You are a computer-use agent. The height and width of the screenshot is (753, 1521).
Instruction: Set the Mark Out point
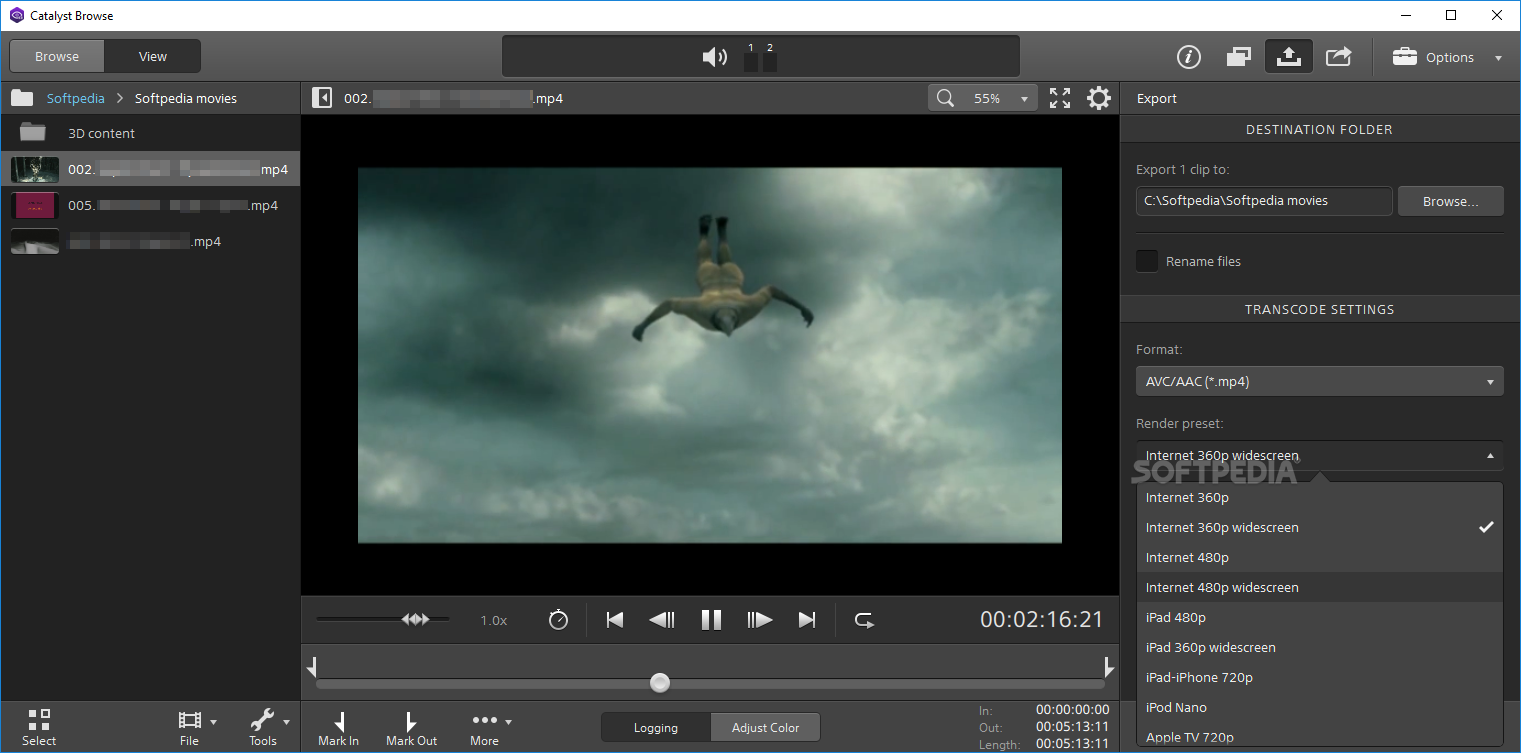pyautogui.click(x=412, y=727)
